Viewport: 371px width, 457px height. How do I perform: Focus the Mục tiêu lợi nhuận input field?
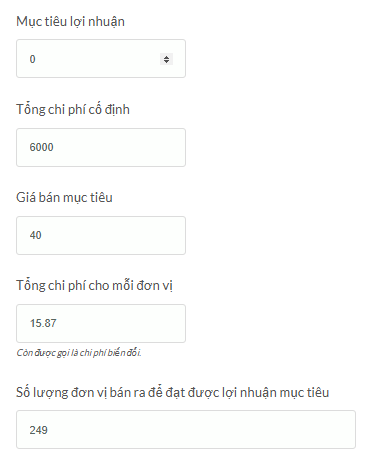click(101, 59)
